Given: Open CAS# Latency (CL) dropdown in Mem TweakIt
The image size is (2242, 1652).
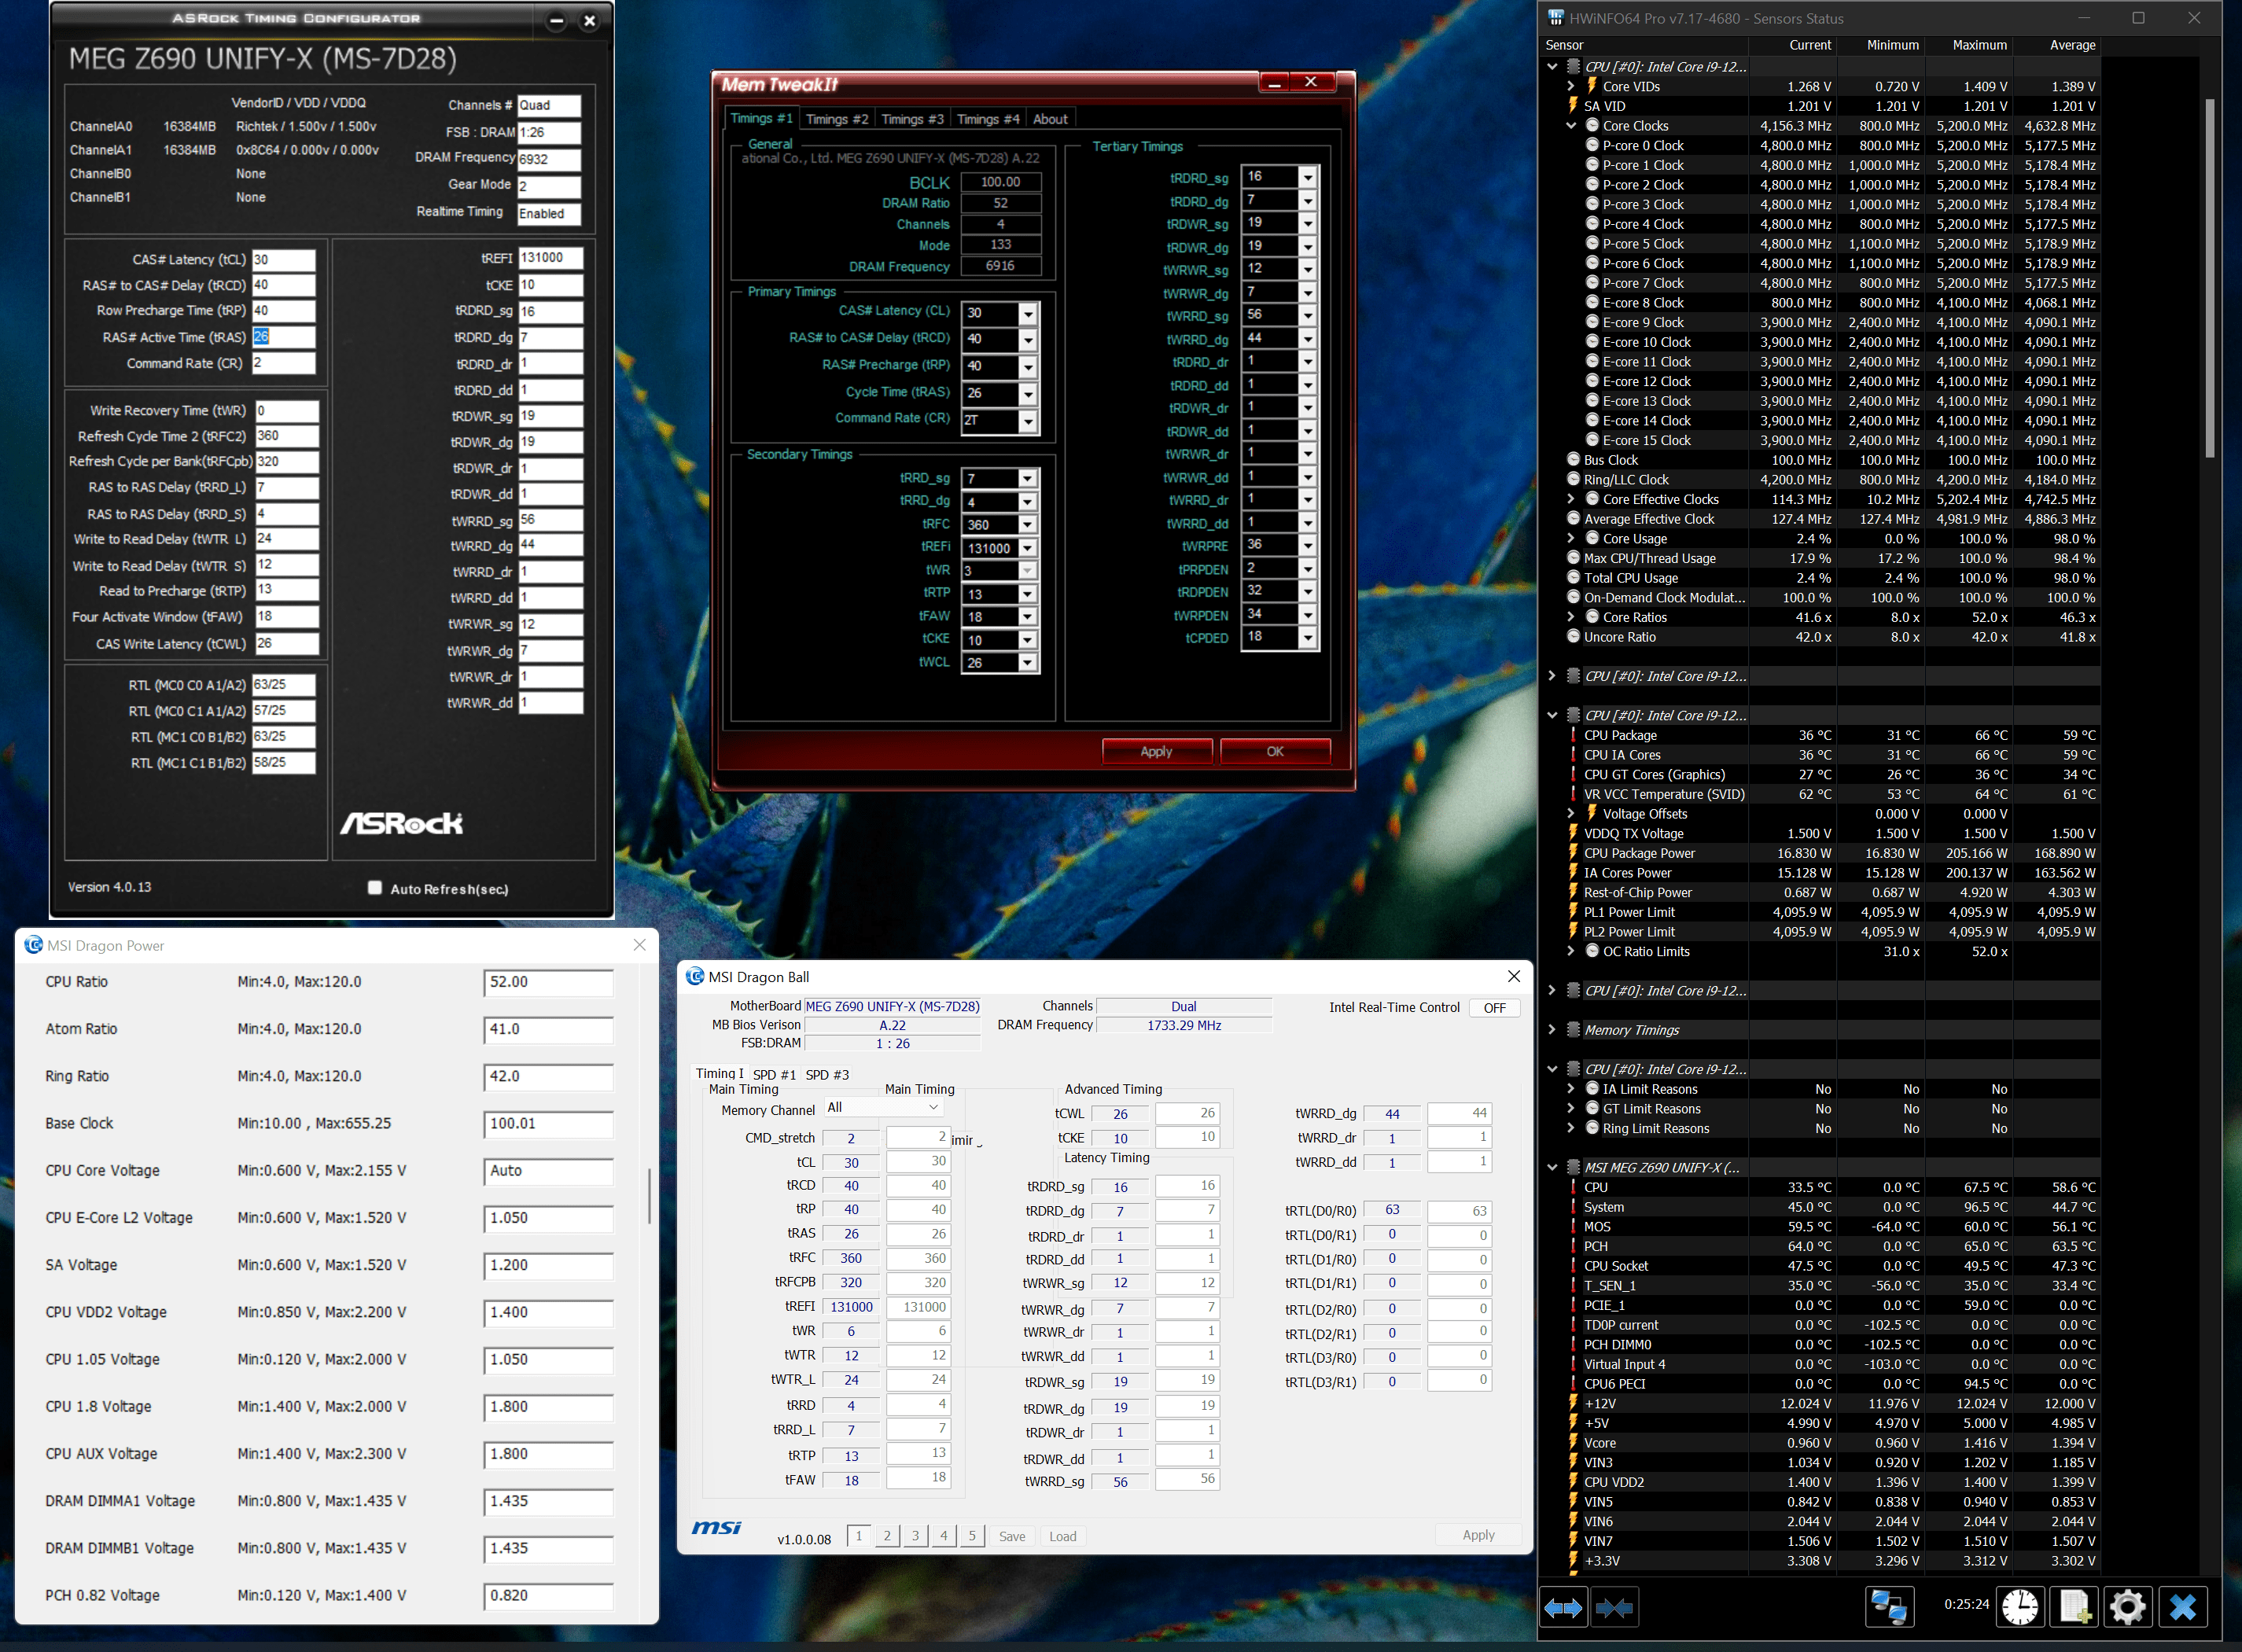Looking at the screenshot, I should pos(1027,313).
